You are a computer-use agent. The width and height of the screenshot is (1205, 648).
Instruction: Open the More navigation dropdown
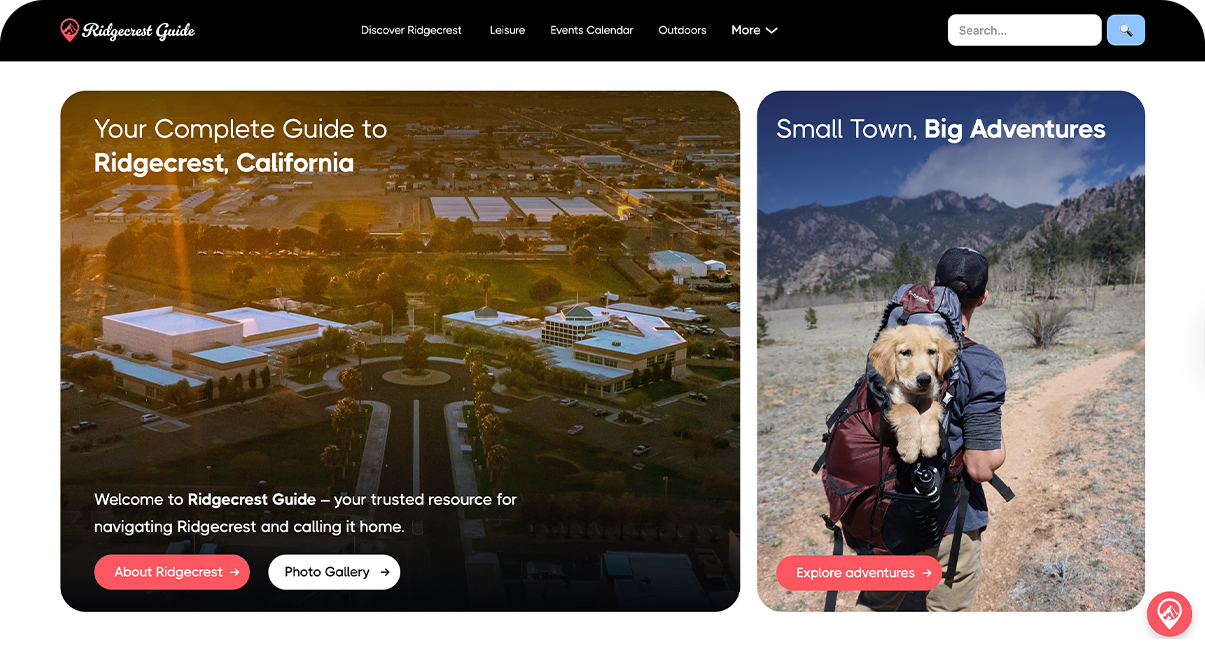coord(754,30)
